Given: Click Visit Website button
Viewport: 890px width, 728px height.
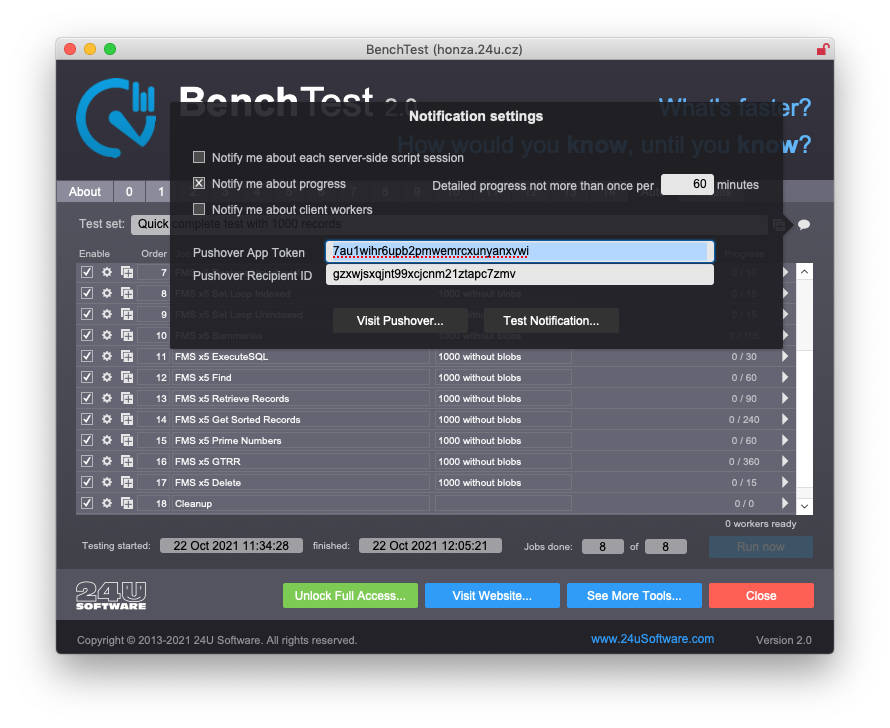Looking at the screenshot, I should coord(492,596).
